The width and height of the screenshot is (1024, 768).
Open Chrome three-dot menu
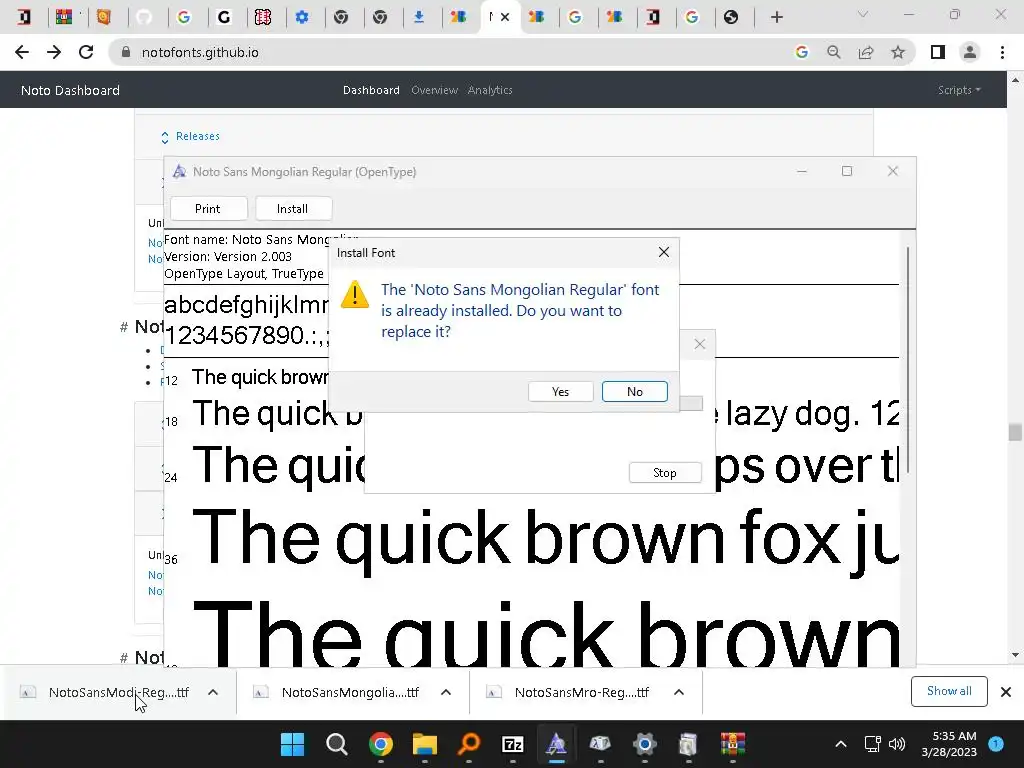tap(1002, 52)
